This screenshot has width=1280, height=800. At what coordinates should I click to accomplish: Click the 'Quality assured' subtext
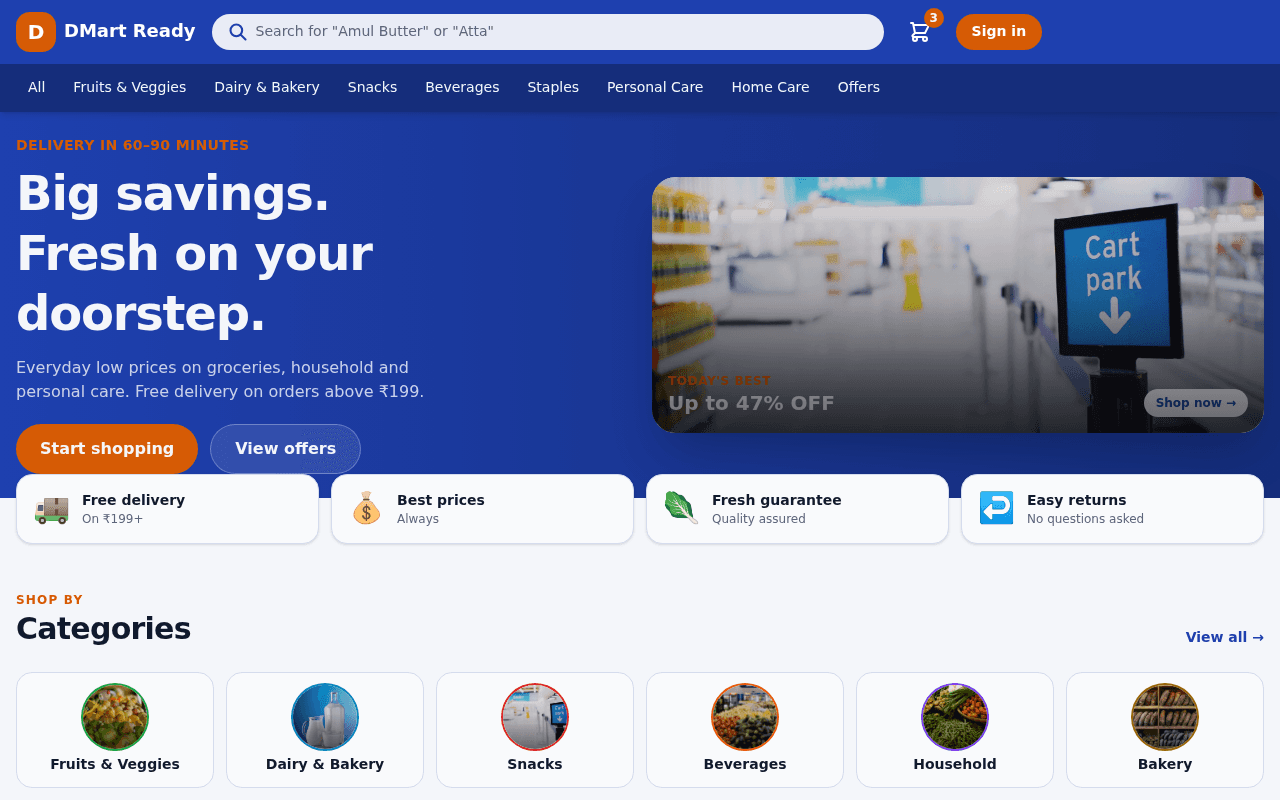click(759, 519)
